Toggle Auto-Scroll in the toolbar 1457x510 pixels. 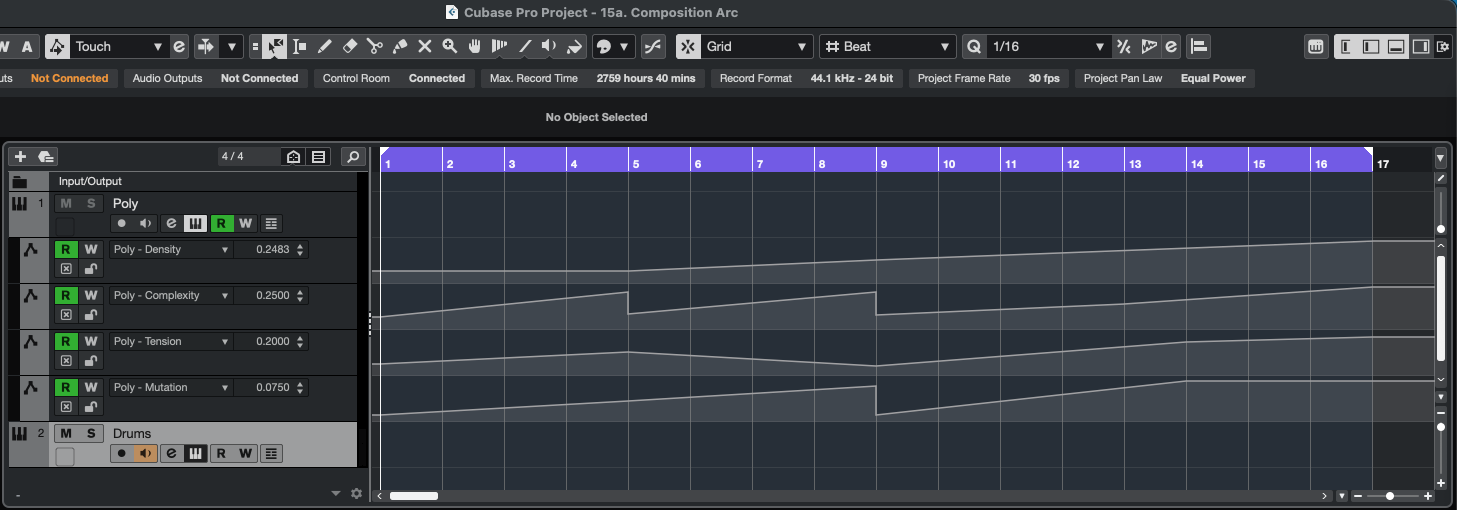point(206,46)
